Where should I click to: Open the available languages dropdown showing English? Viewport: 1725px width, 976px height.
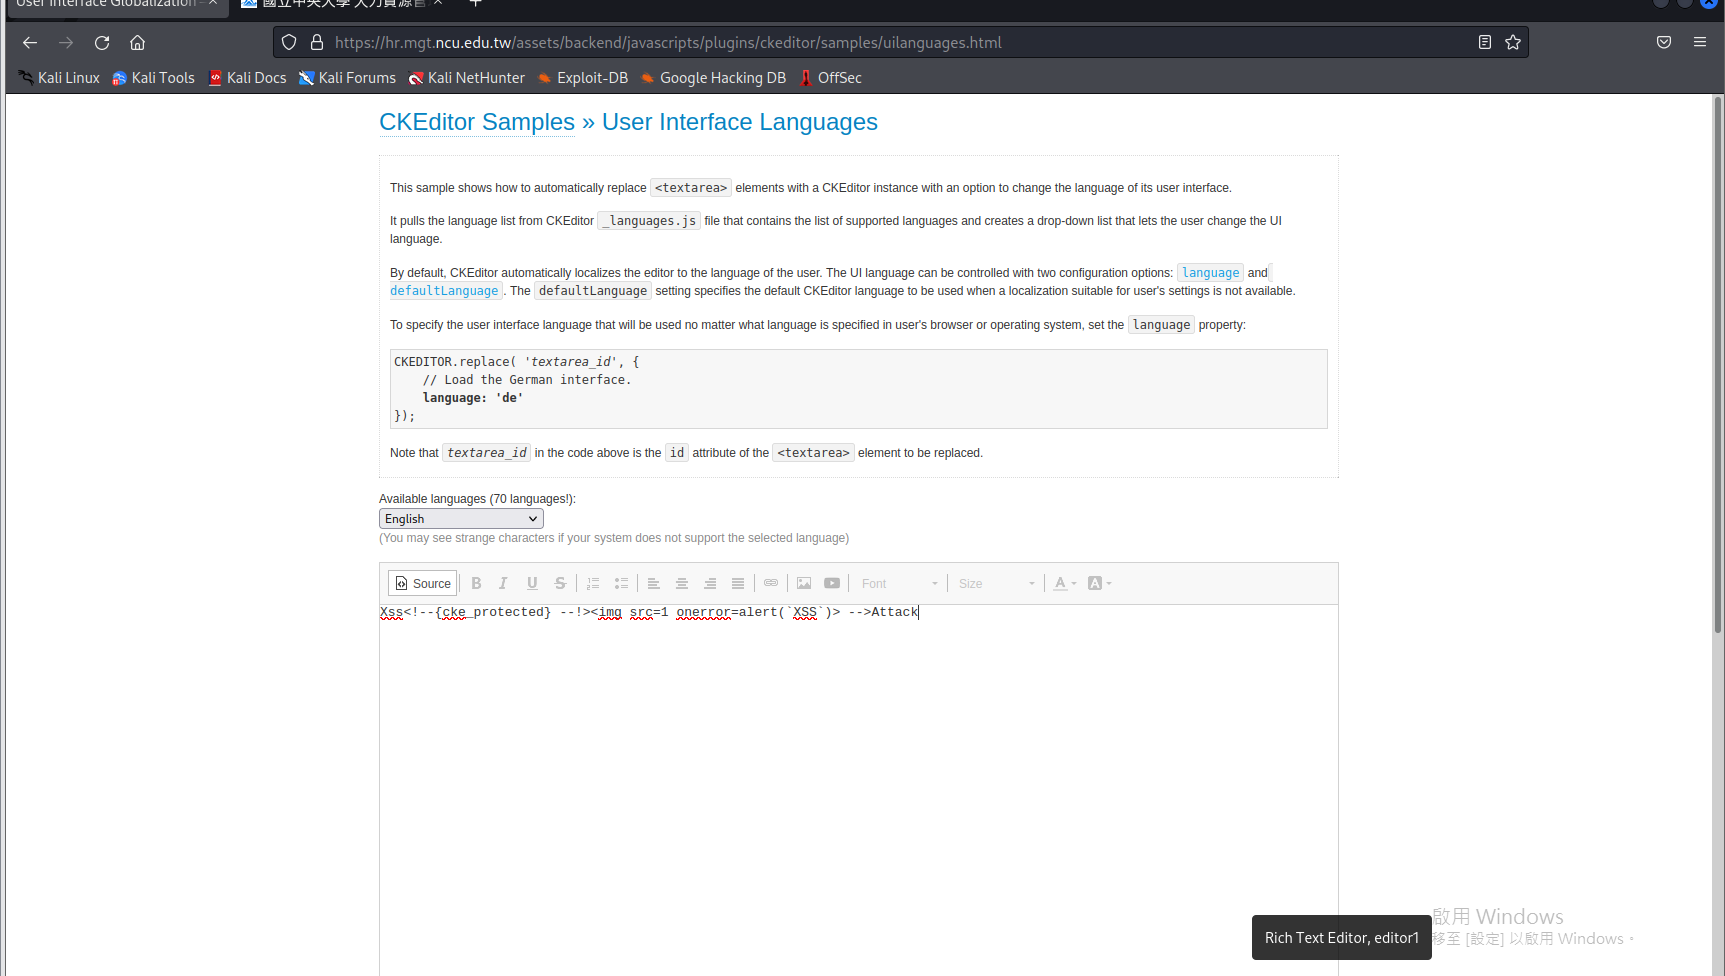tap(461, 518)
